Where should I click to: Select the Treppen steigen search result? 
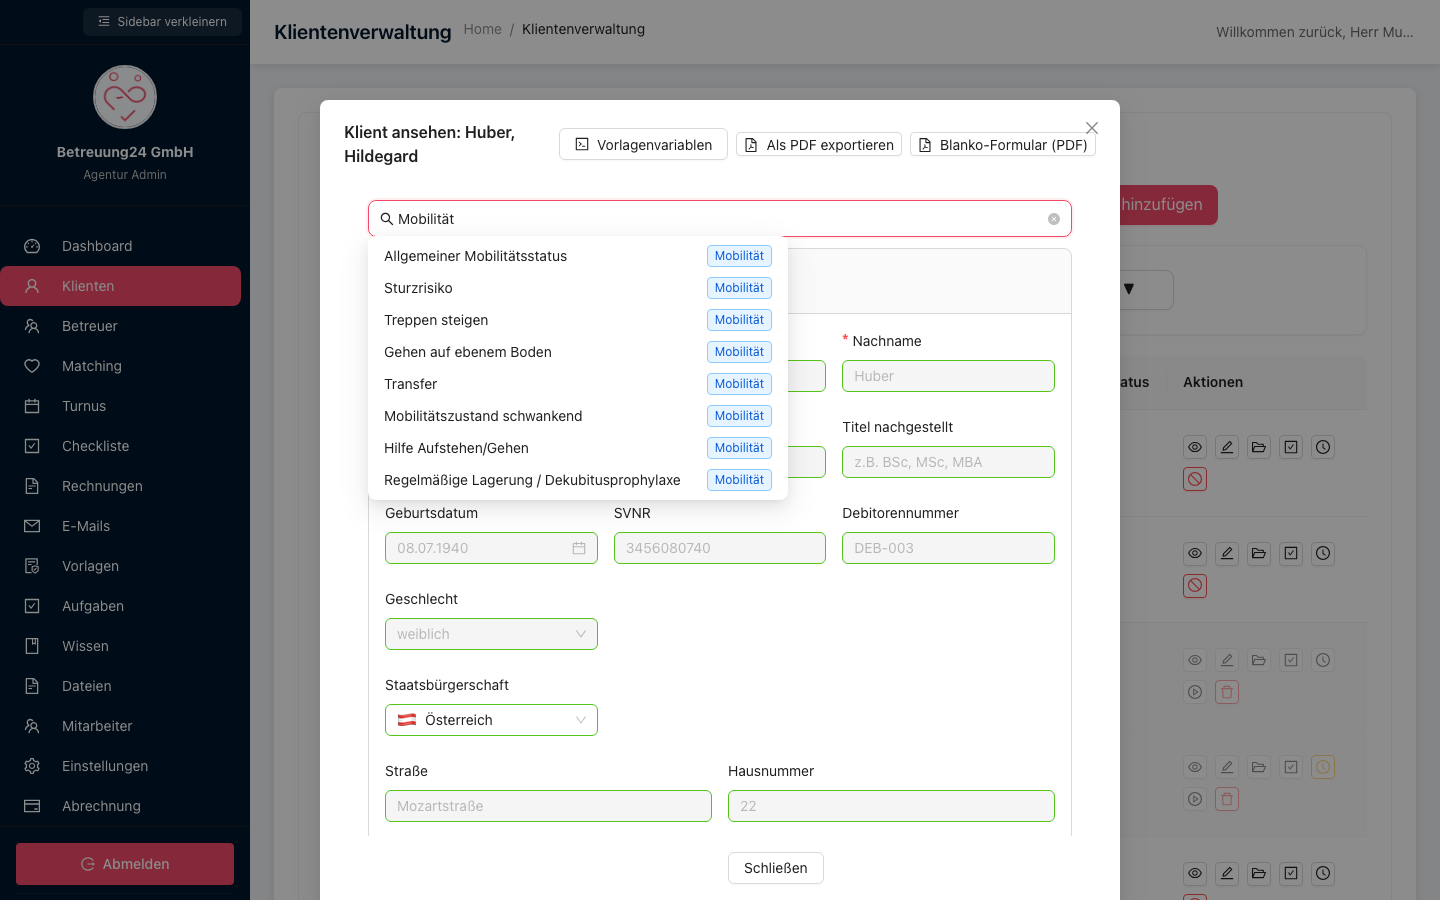pos(578,320)
